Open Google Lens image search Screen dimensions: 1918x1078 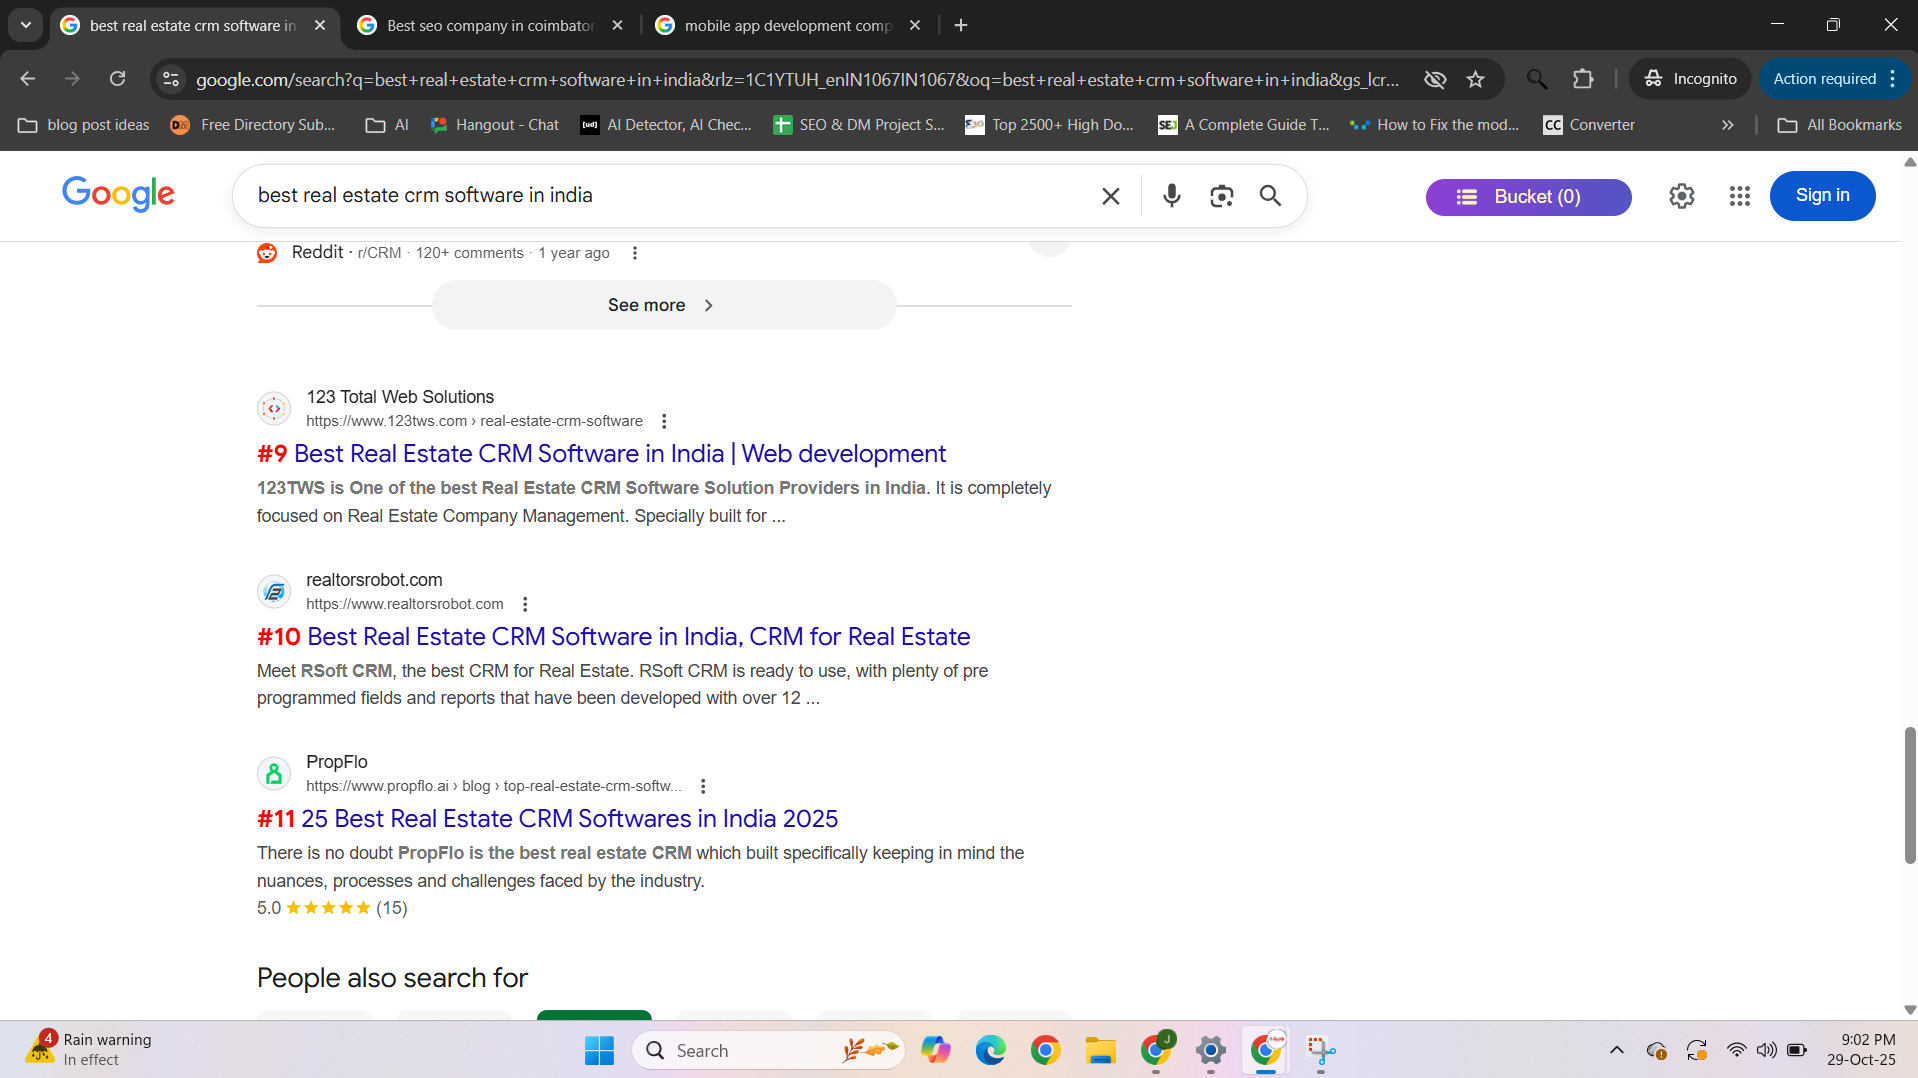[1221, 196]
